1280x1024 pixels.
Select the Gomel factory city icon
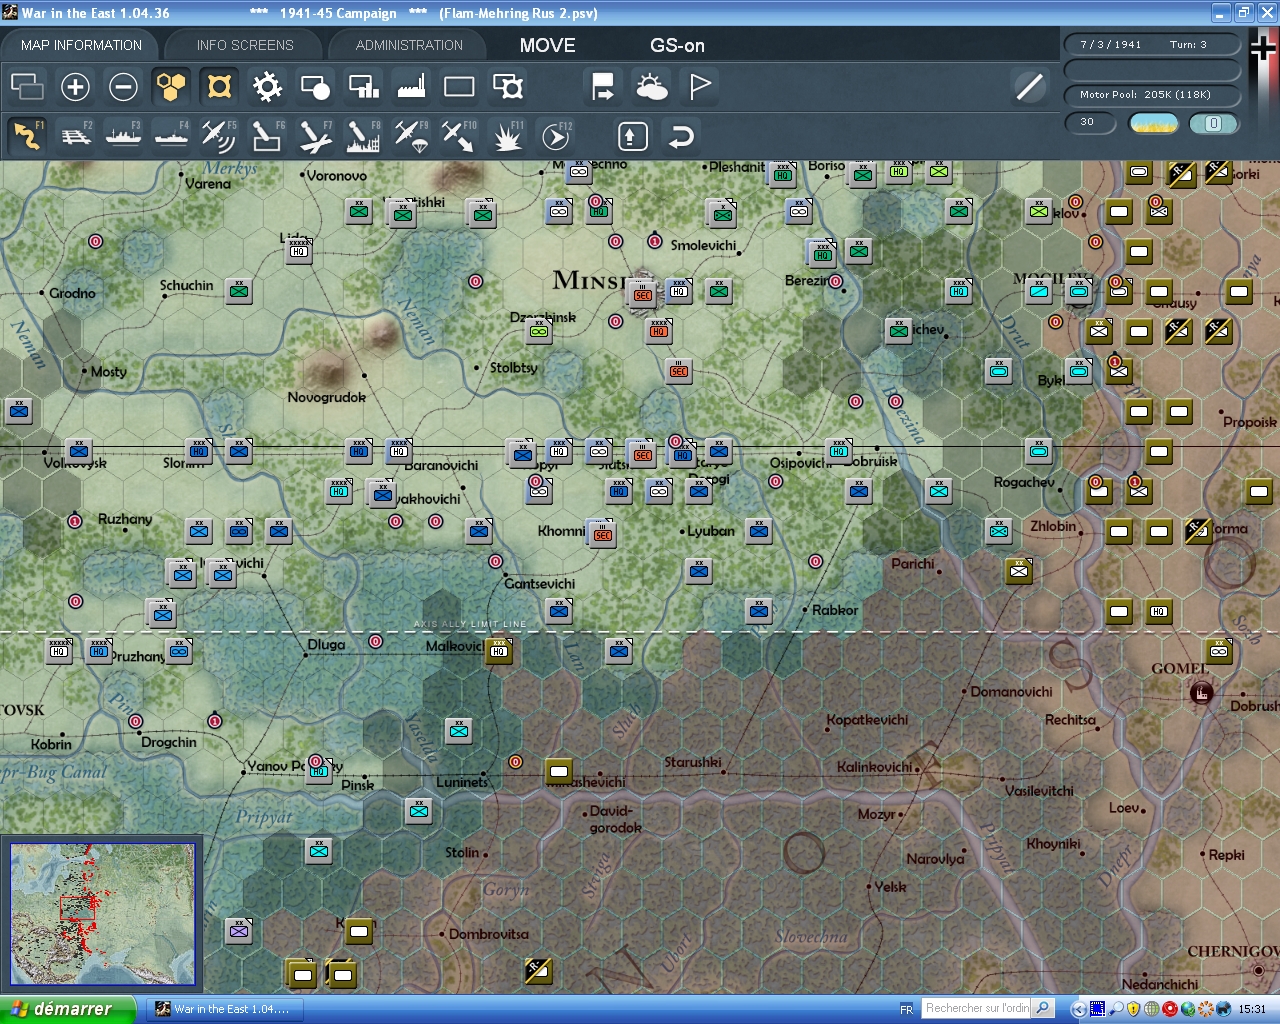[1201, 692]
